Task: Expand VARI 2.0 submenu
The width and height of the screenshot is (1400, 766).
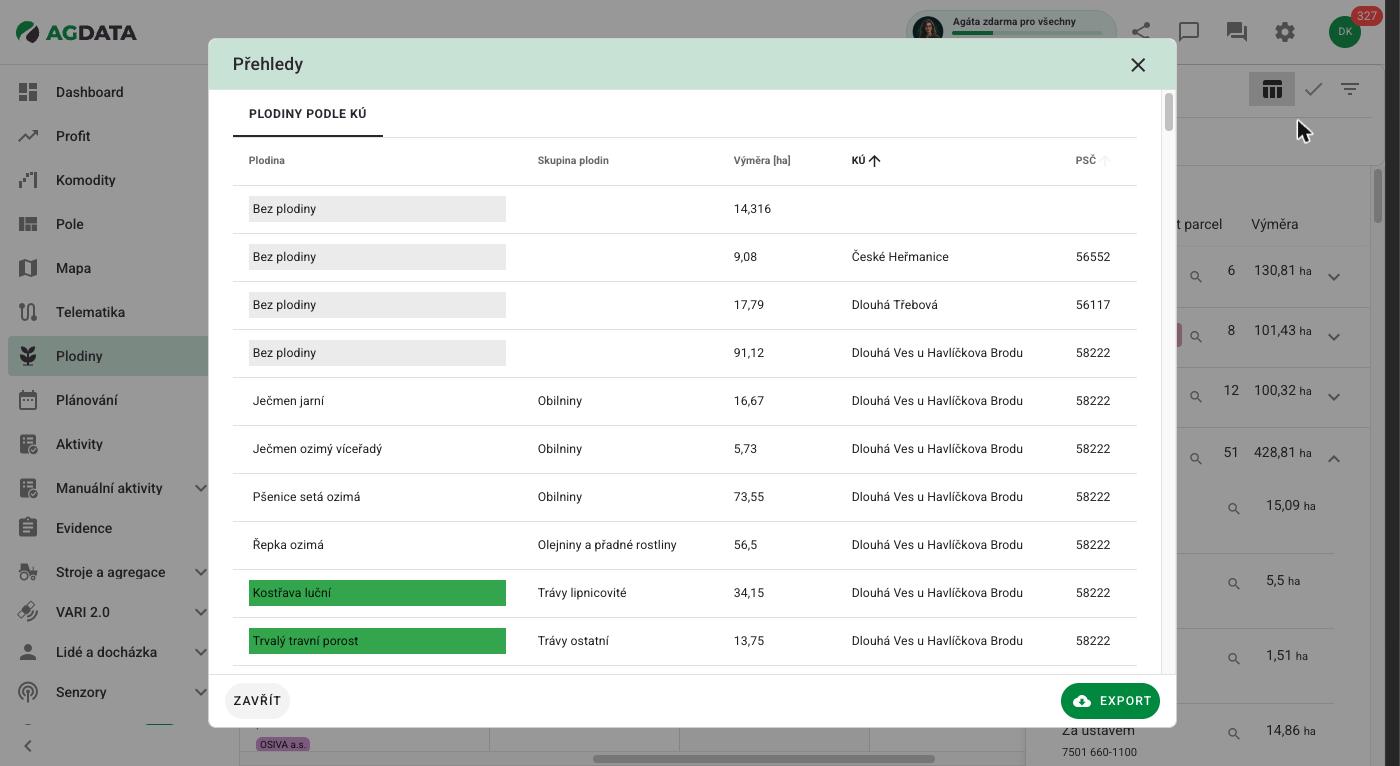Action: pos(201,612)
